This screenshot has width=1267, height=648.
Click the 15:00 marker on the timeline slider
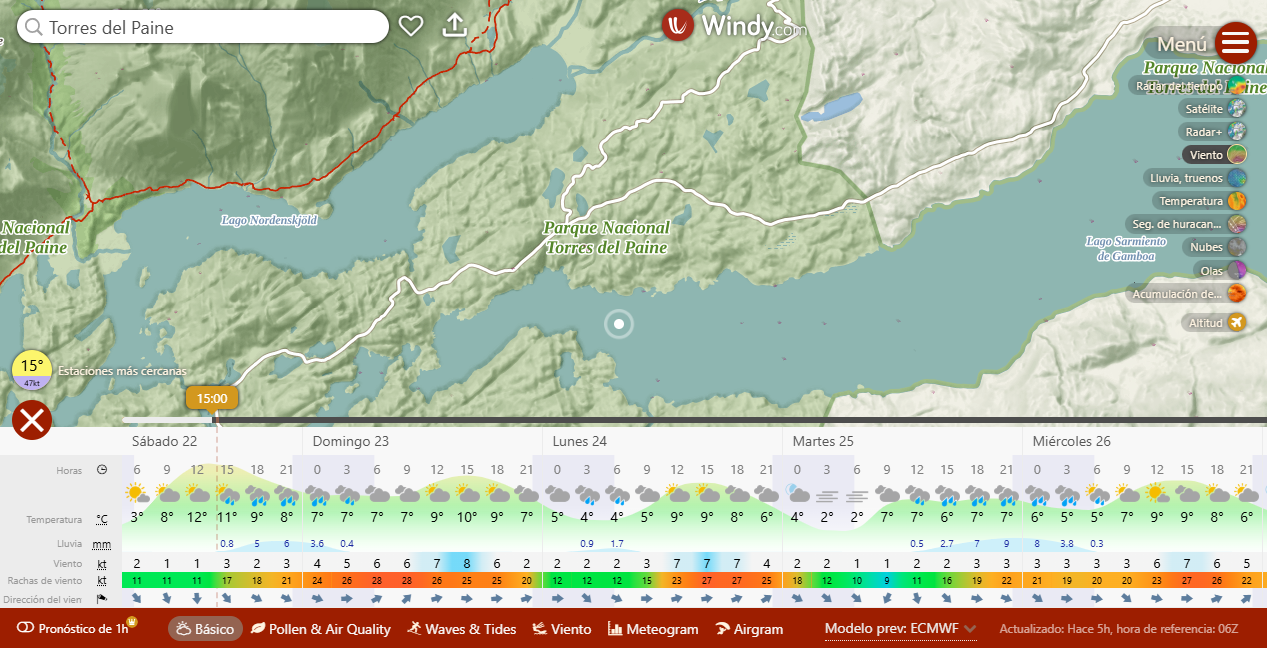[212, 397]
